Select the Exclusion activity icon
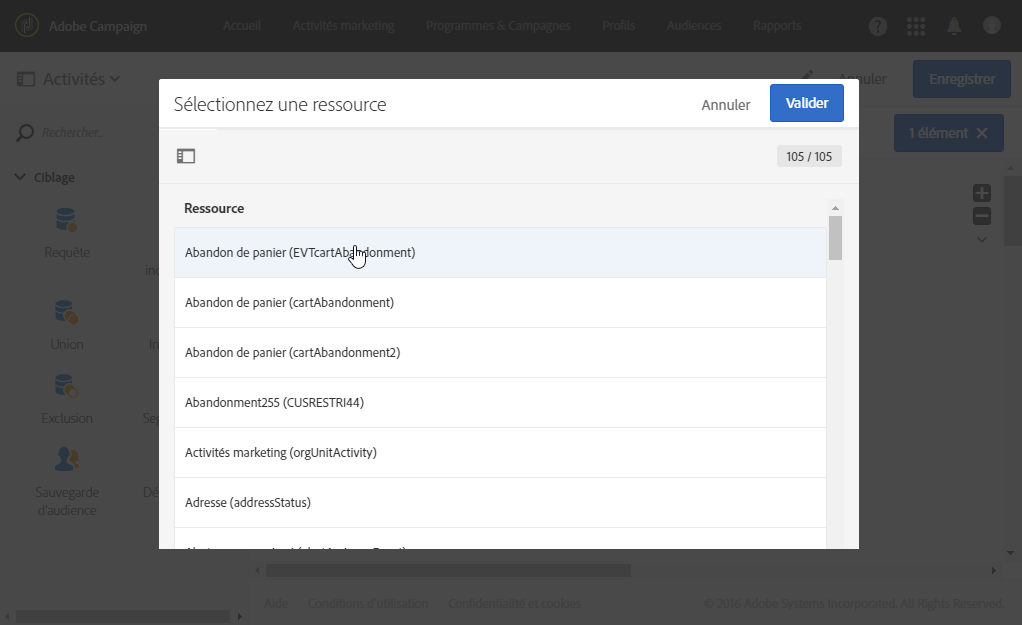1022x625 pixels. click(x=67, y=386)
